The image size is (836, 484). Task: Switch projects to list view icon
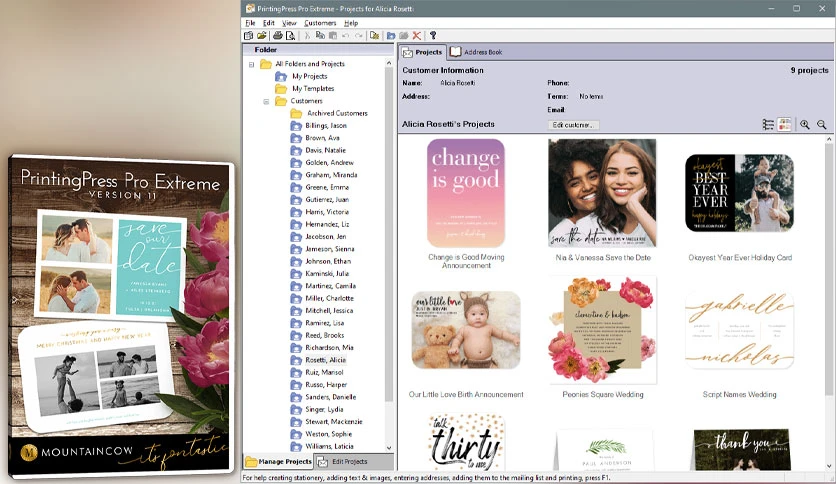(x=768, y=125)
